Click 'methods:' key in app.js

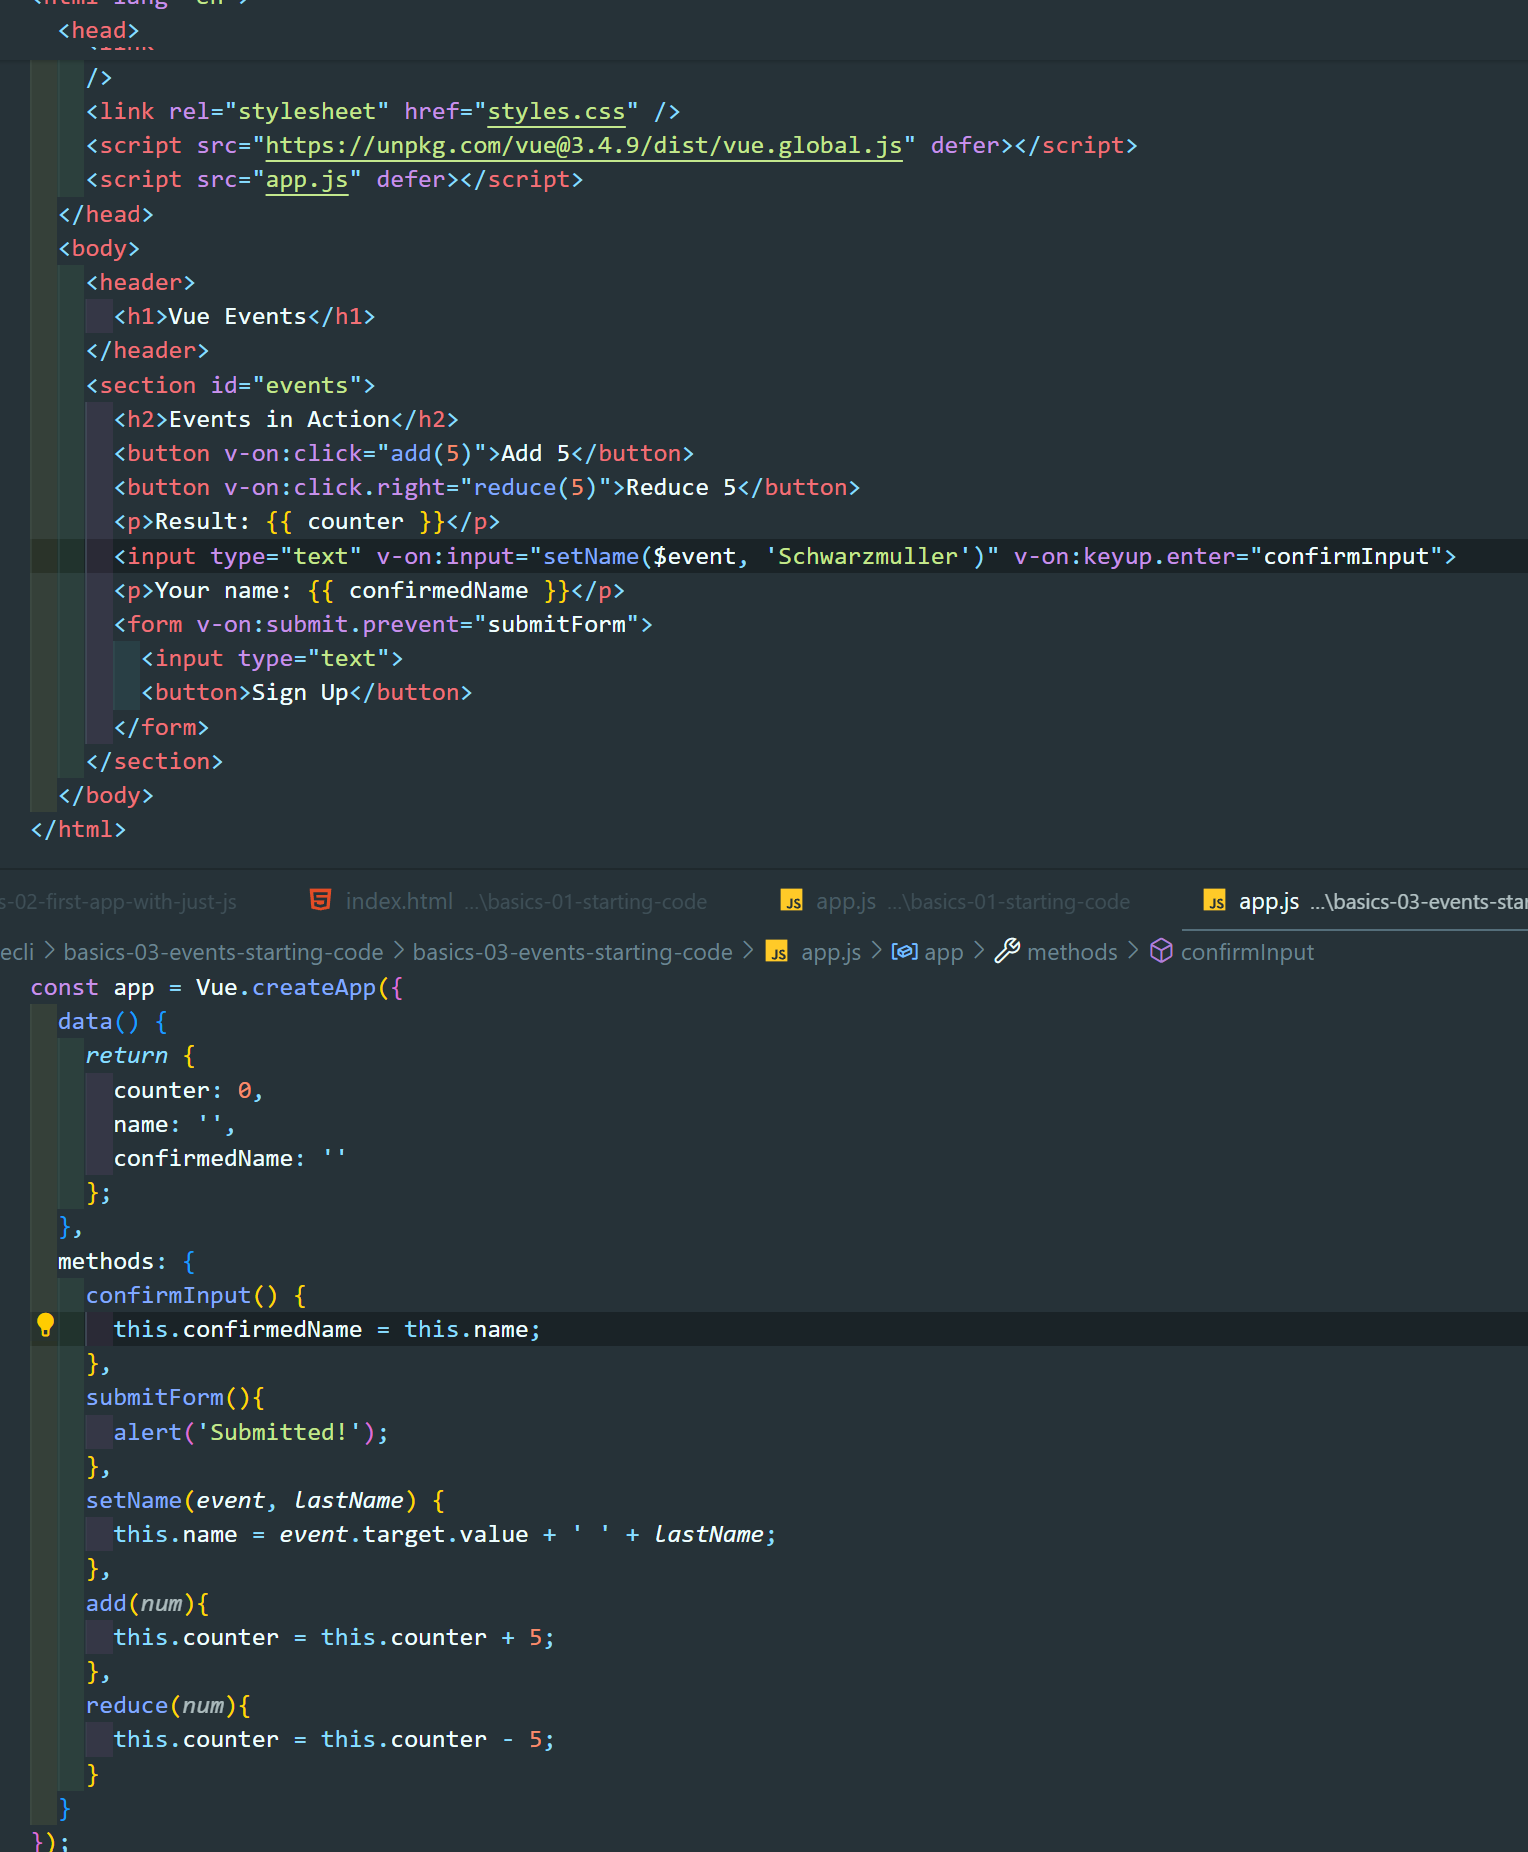click(x=112, y=1262)
